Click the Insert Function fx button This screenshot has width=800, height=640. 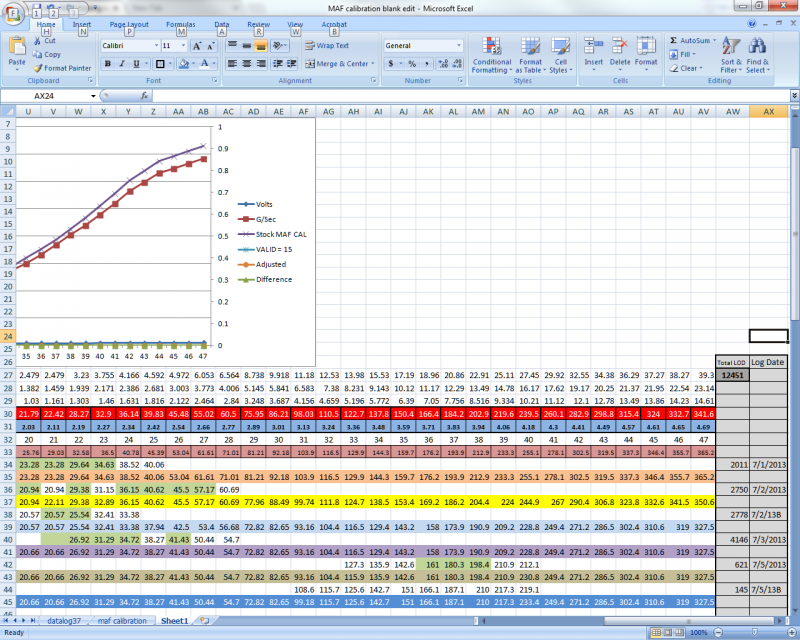pos(144,96)
